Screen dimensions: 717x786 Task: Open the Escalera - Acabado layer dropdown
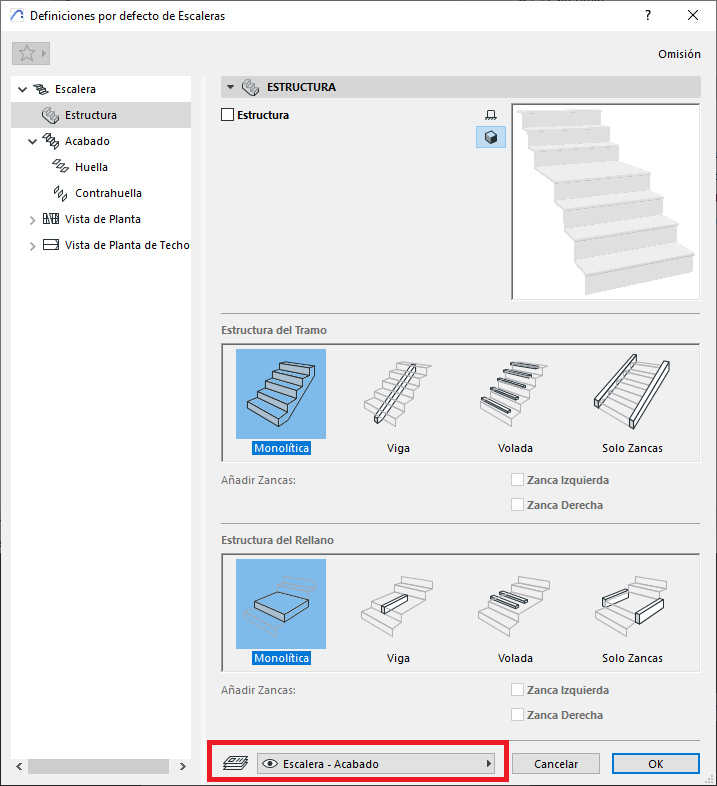pyautogui.click(x=377, y=764)
